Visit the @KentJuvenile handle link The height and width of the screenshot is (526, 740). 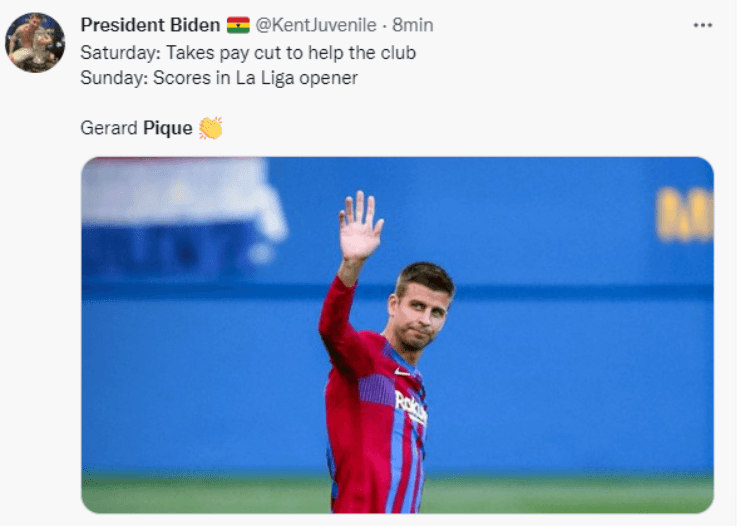point(316,25)
